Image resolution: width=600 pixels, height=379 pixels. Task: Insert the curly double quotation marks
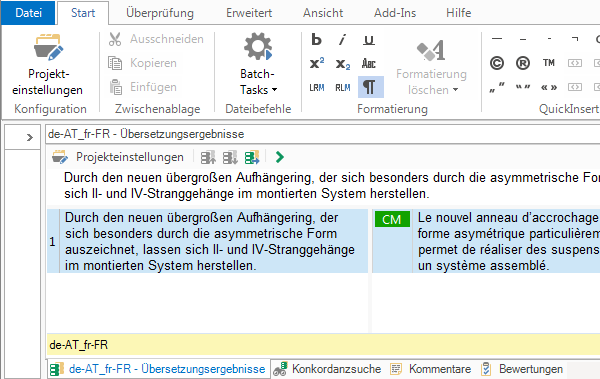(x=523, y=87)
